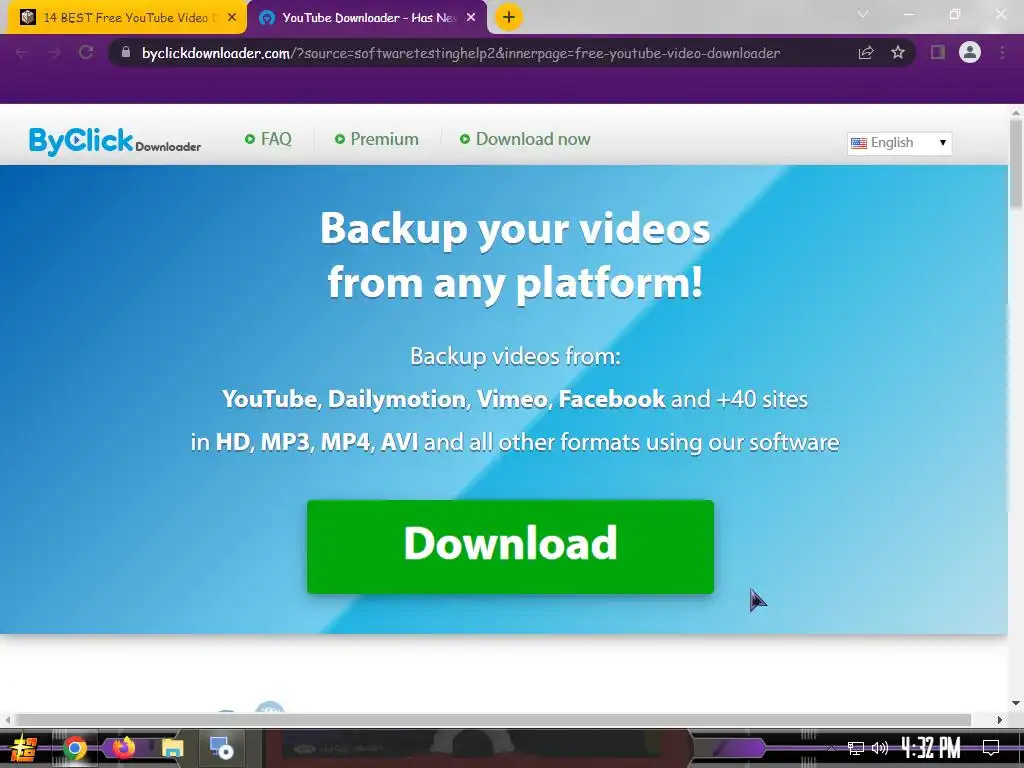Click the ByClick Downloader logo

115,140
